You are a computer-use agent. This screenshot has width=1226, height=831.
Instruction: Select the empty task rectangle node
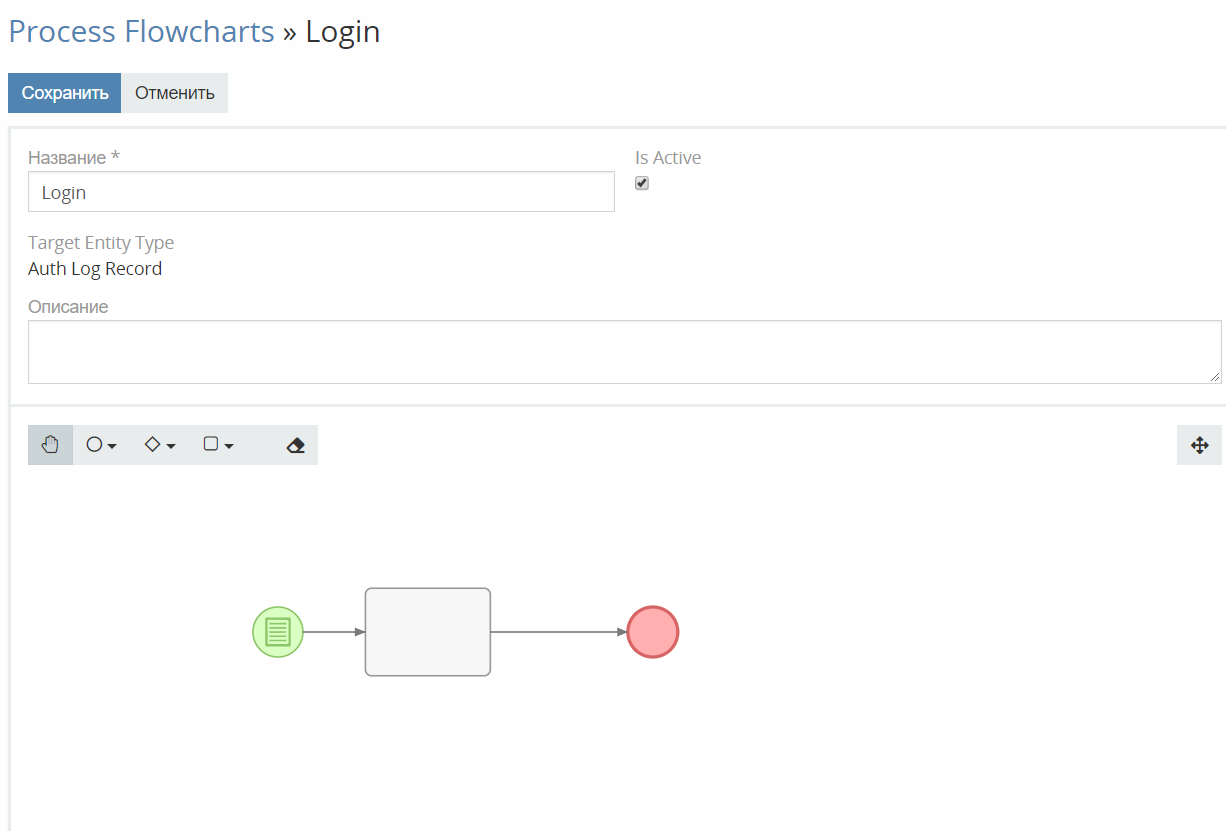(x=428, y=632)
